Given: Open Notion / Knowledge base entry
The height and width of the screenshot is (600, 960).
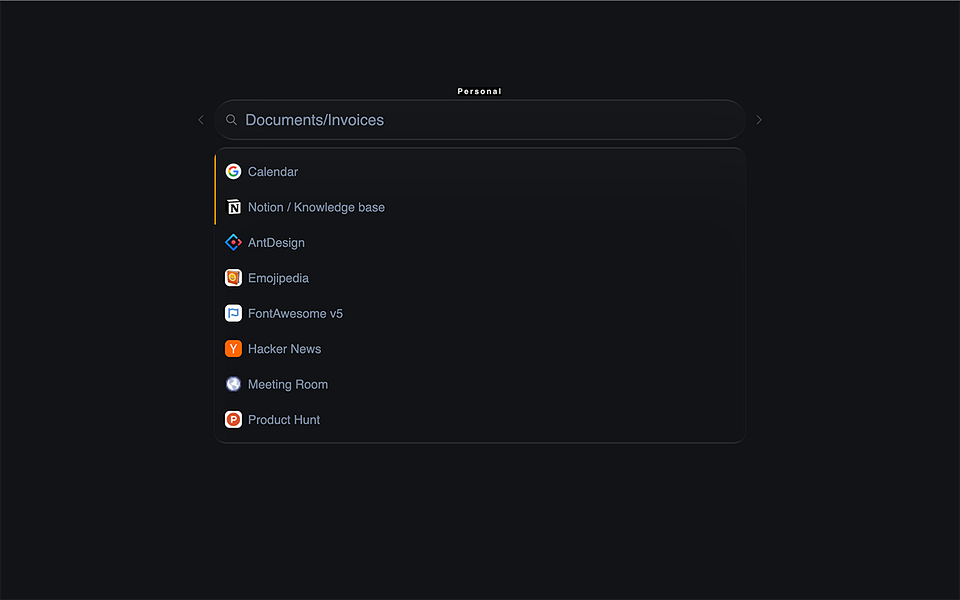Looking at the screenshot, I should tap(480, 207).
